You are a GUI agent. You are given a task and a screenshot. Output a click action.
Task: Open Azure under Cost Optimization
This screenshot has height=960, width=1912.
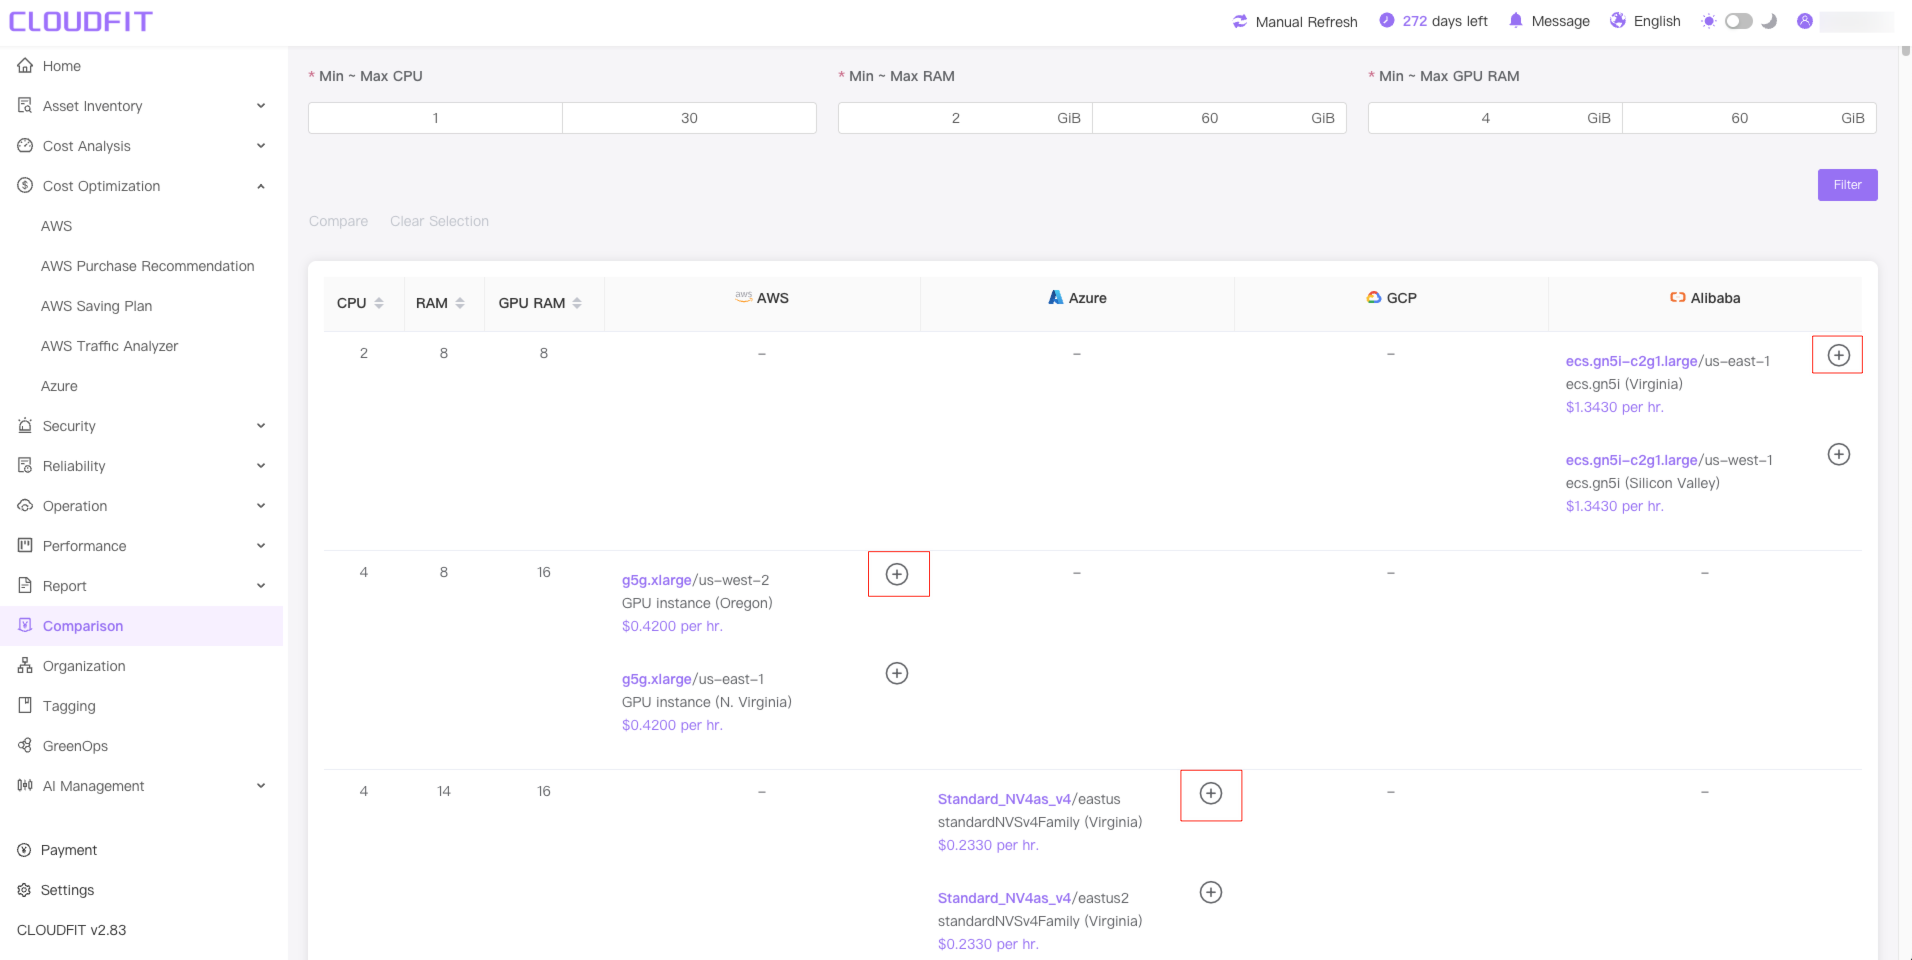59,386
